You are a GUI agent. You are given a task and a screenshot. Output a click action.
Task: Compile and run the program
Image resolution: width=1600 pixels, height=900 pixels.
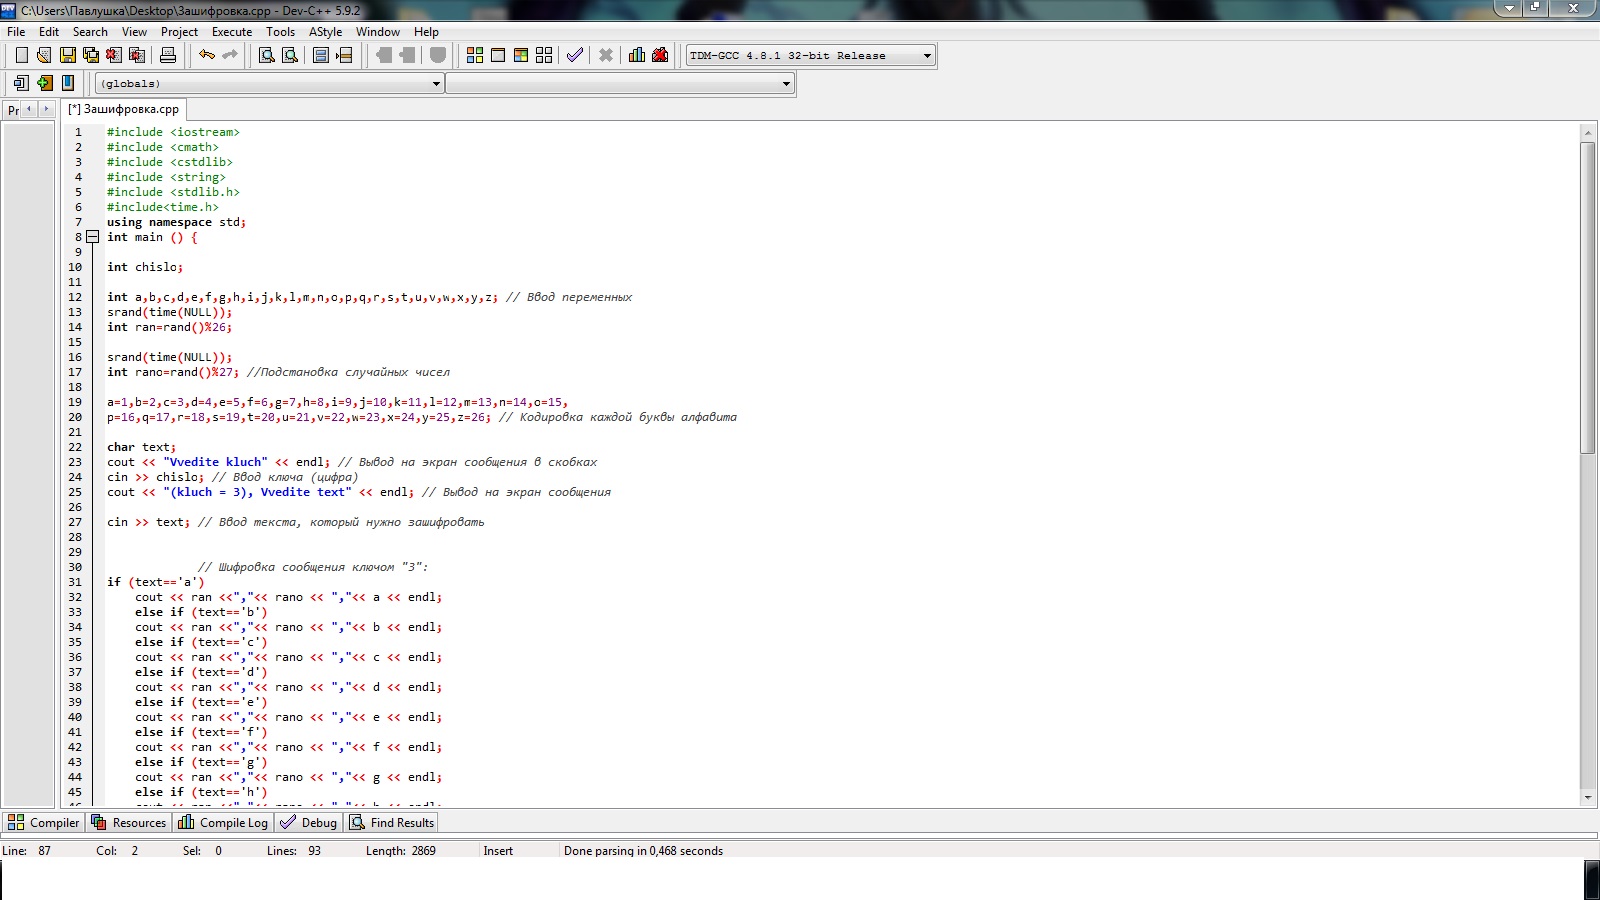tap(521, 55)
